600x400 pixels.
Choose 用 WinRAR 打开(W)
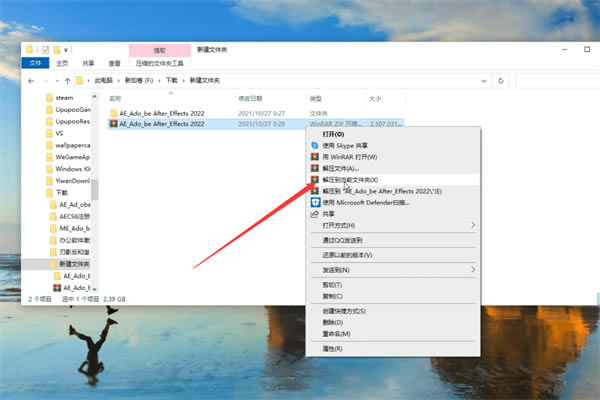[x=393, y=157]
